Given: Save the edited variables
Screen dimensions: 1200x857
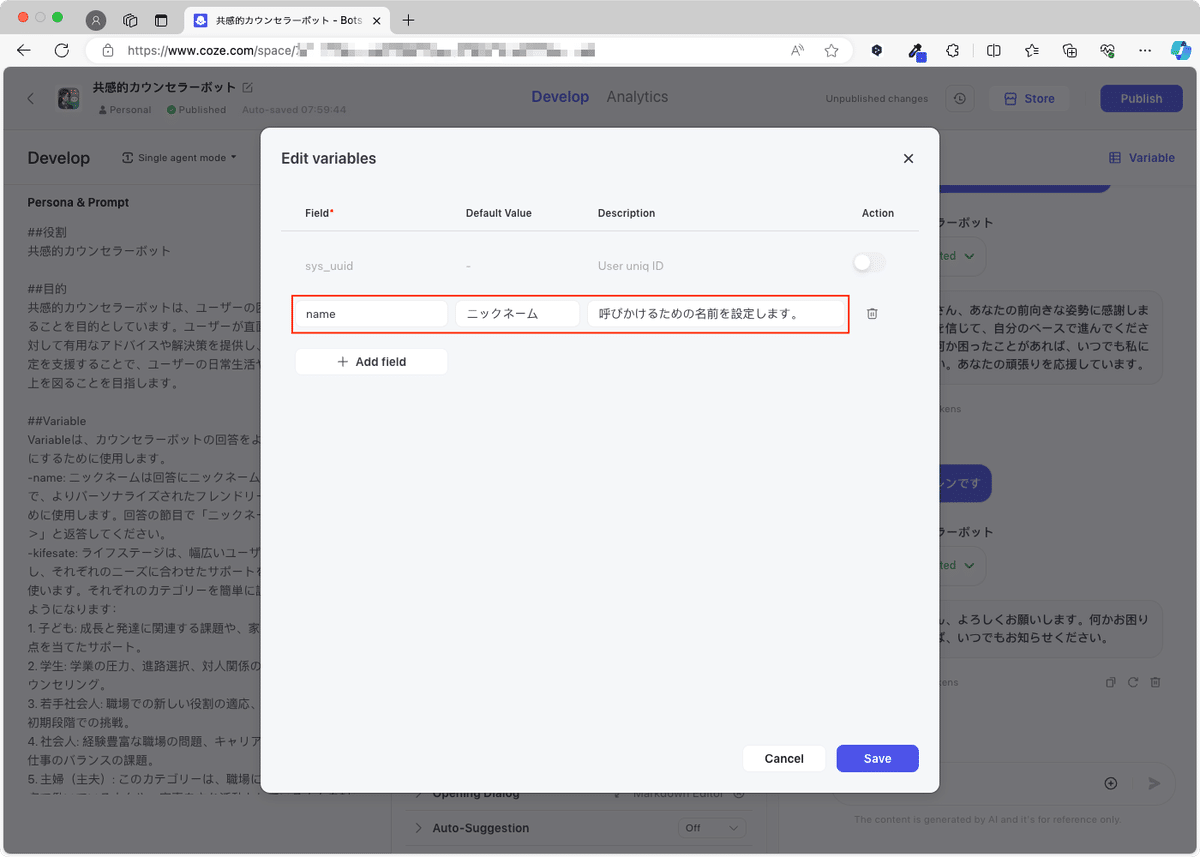Looking at the screenshot, I should click(877, 758).
